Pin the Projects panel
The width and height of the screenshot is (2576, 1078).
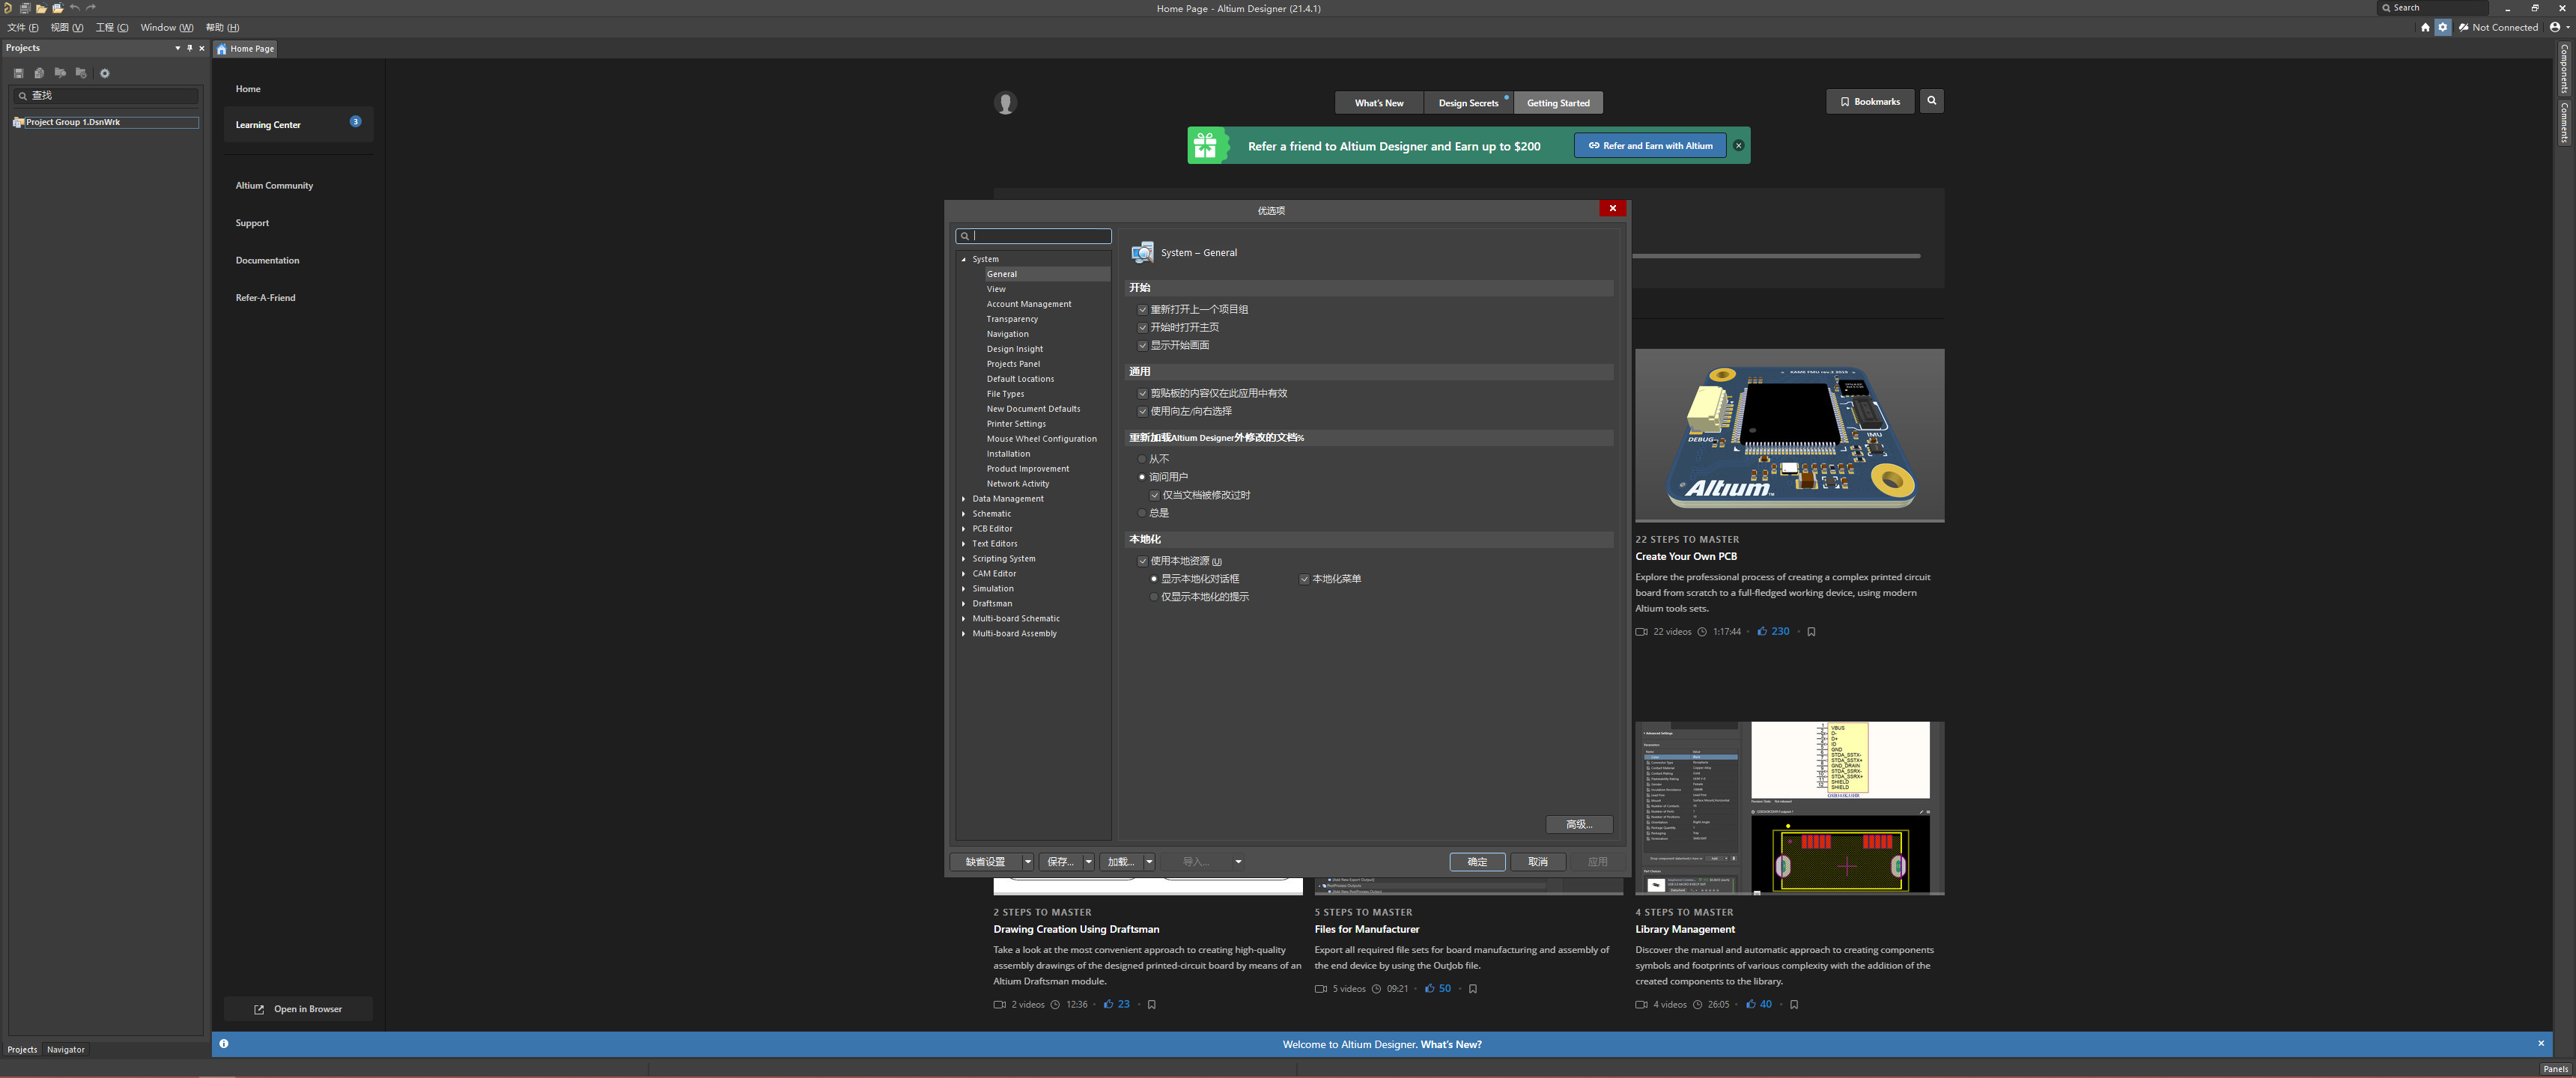(x=190, y=48)
